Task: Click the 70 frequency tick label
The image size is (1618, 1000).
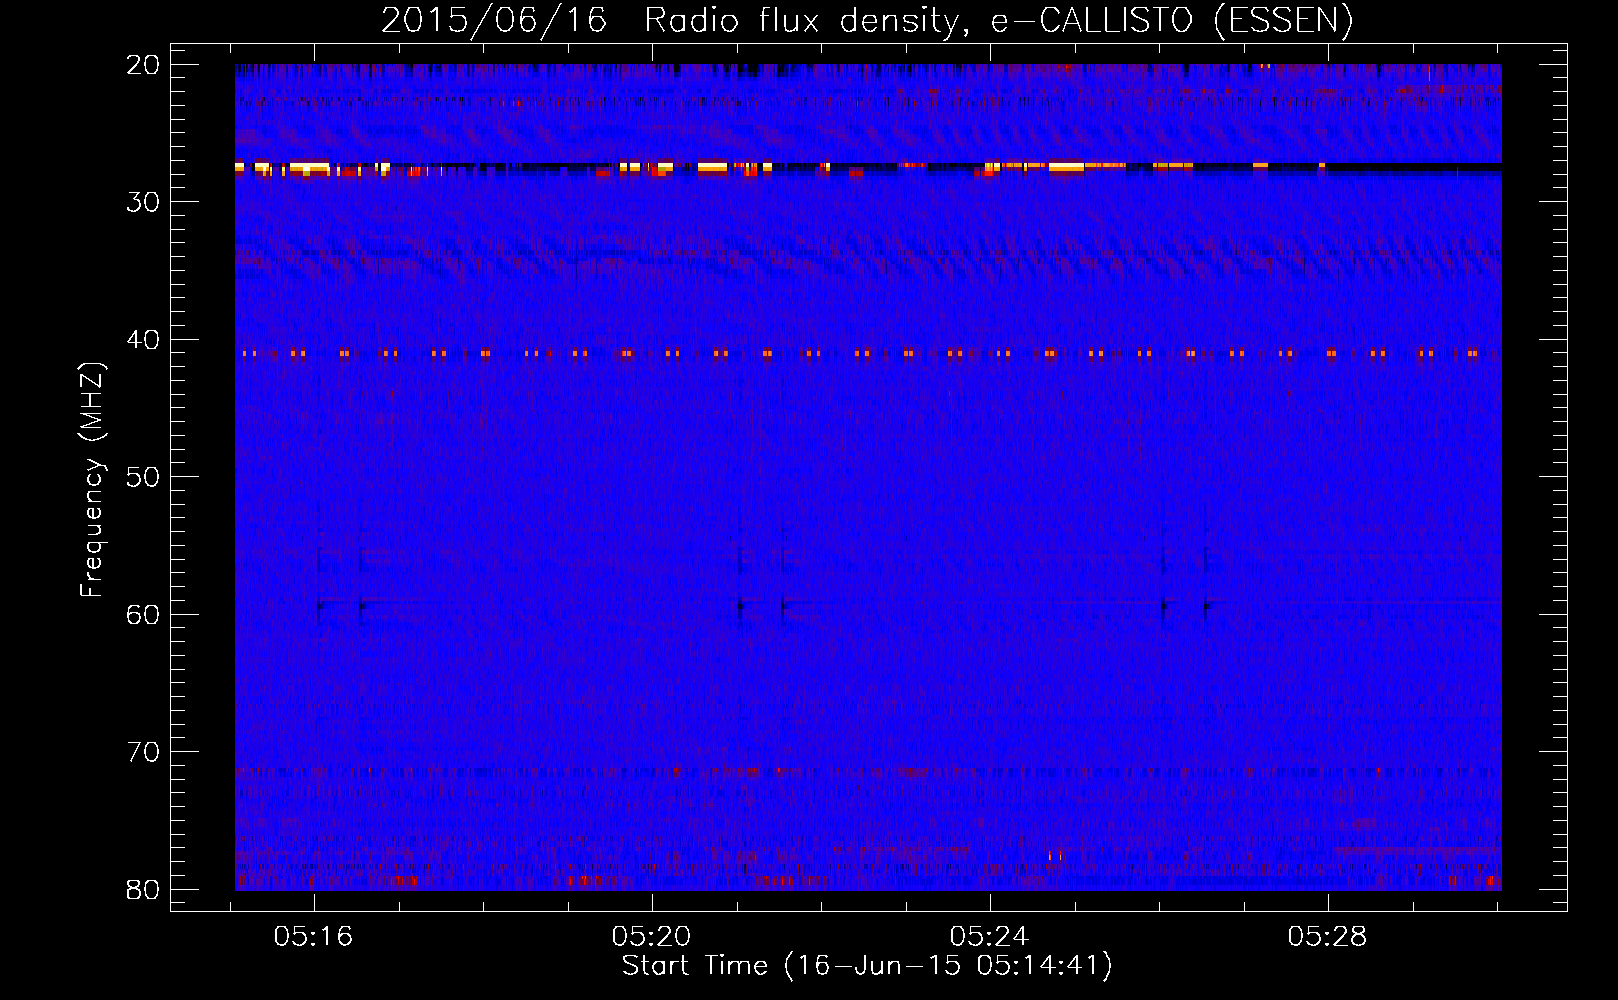Action: [144, 752]
